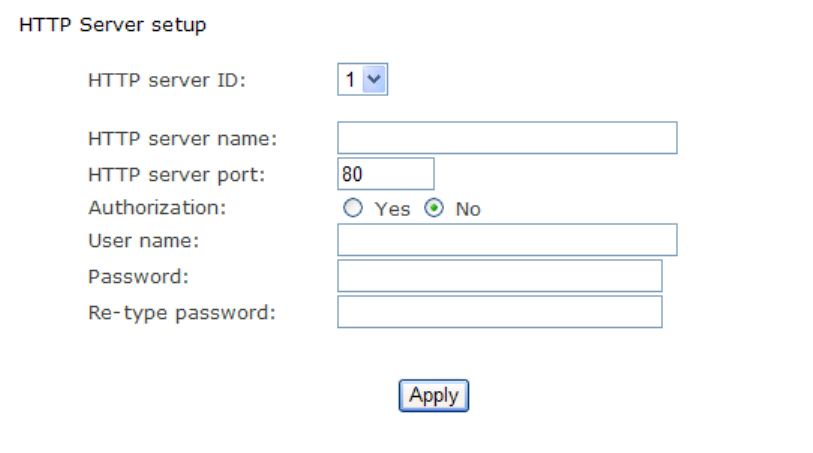The width and height of the screenshot is (813, 453).
Task: Open the HTTP server ID dropdown
Action: [361, 81]
